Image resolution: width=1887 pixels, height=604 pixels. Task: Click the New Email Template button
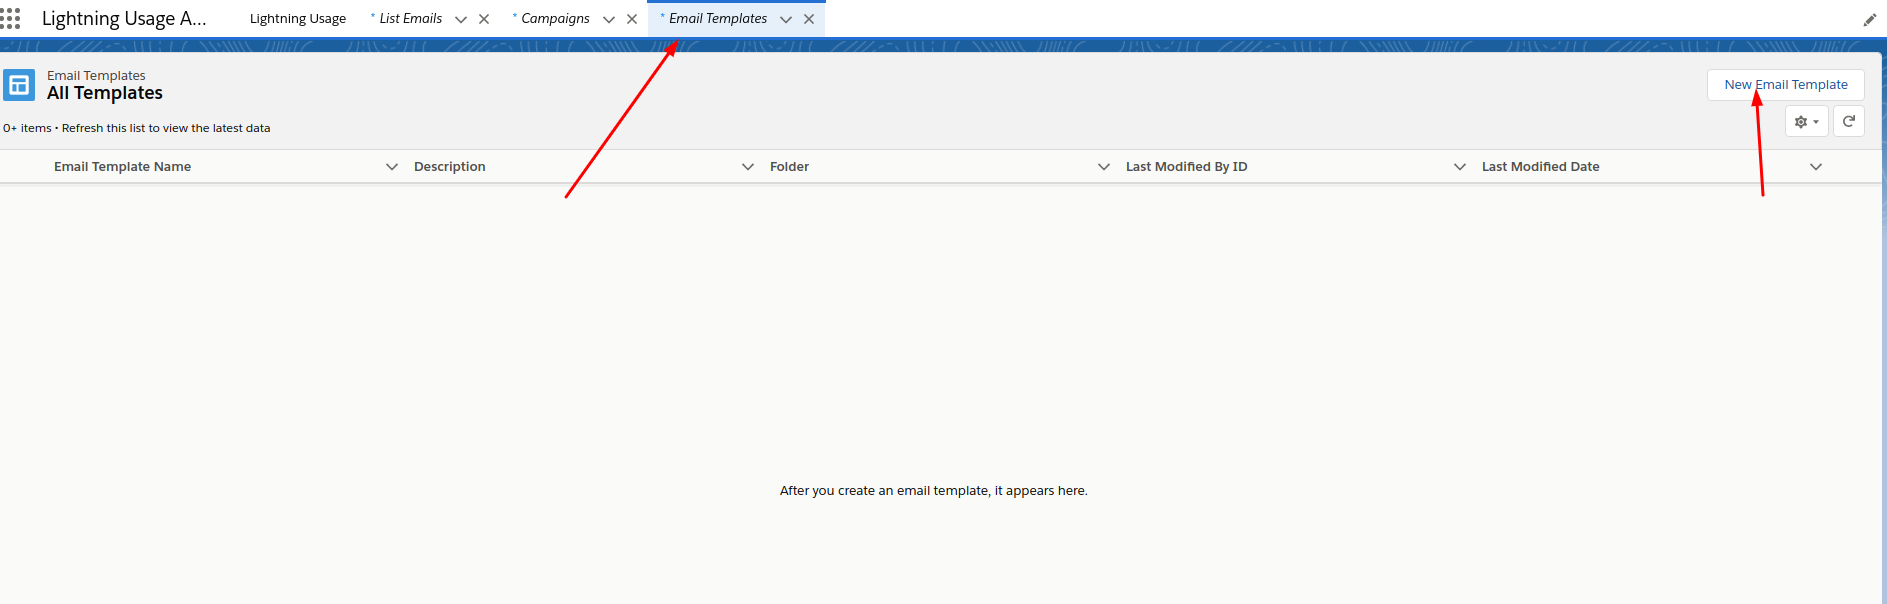(1786, 85)
